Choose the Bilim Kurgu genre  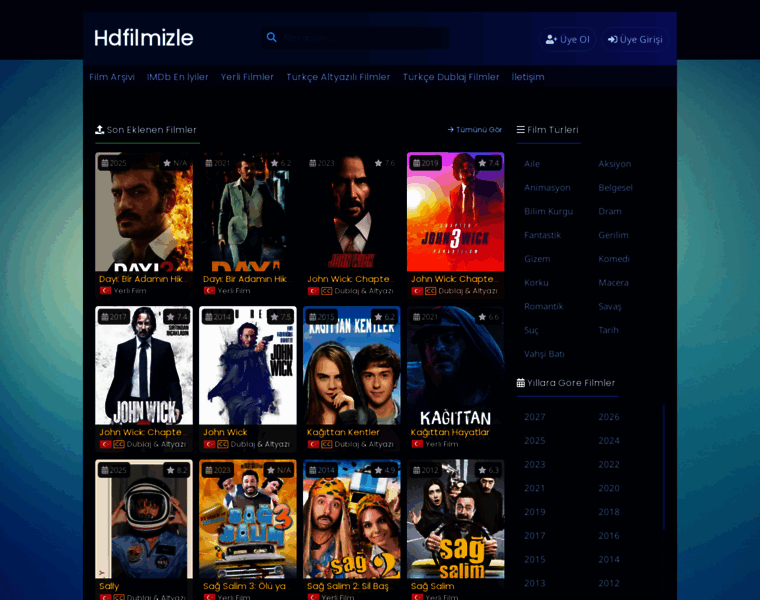click(548, 211)
